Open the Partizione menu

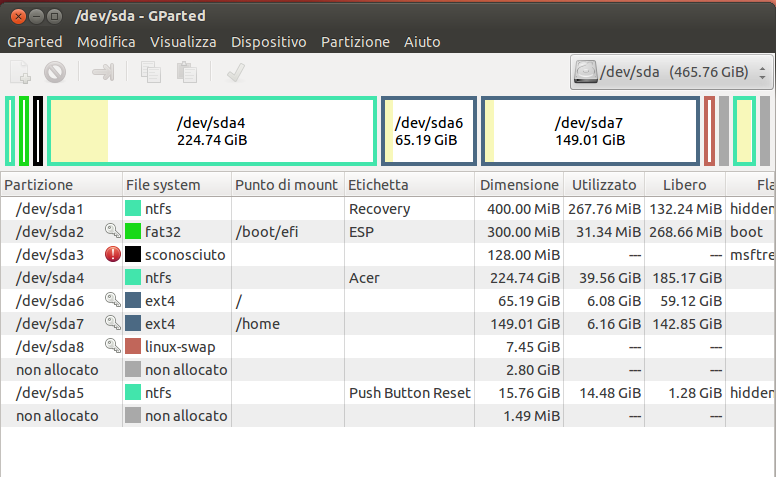(355, 42)
